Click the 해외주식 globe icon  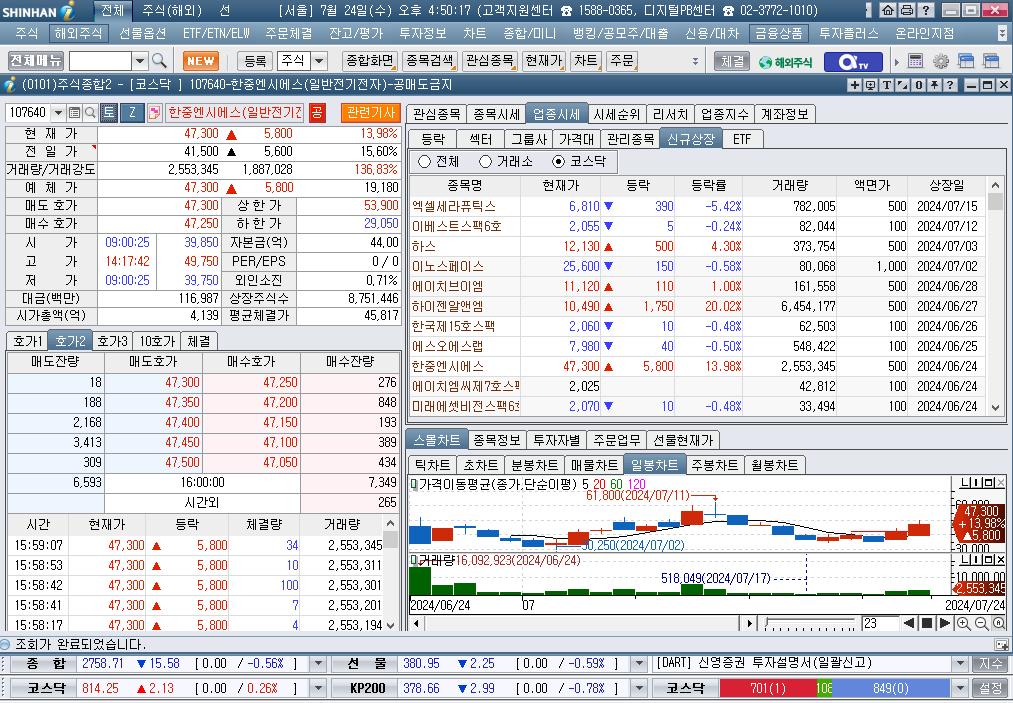(785, 61)
